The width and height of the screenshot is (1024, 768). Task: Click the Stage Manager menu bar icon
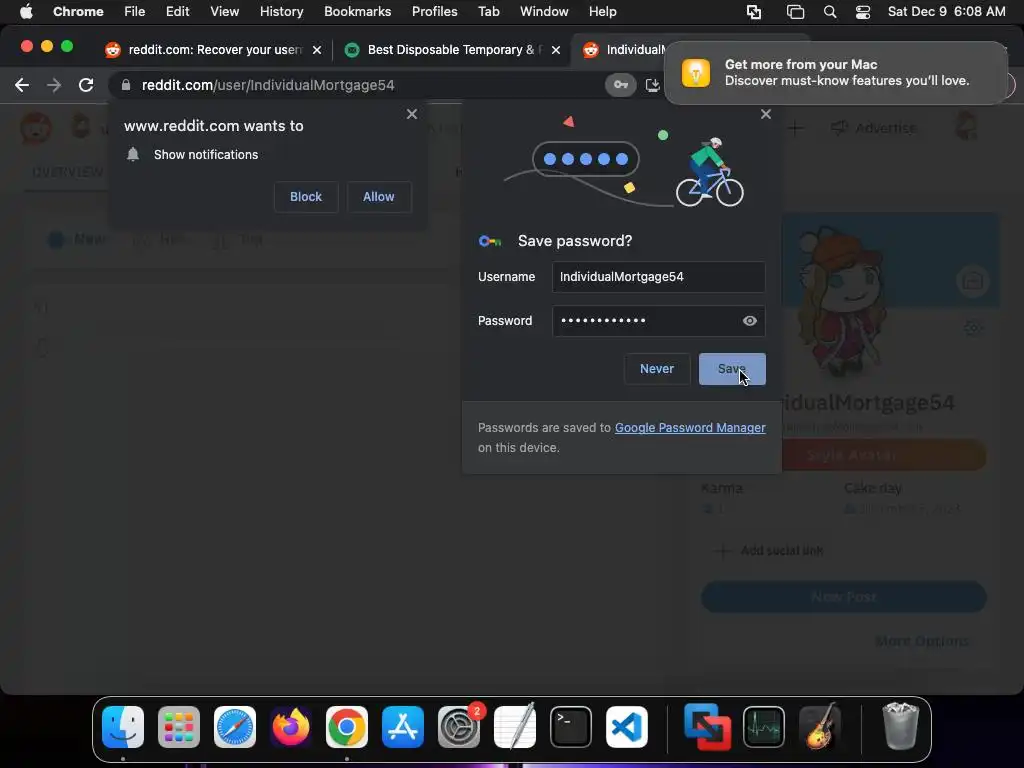tap(795, 12)
